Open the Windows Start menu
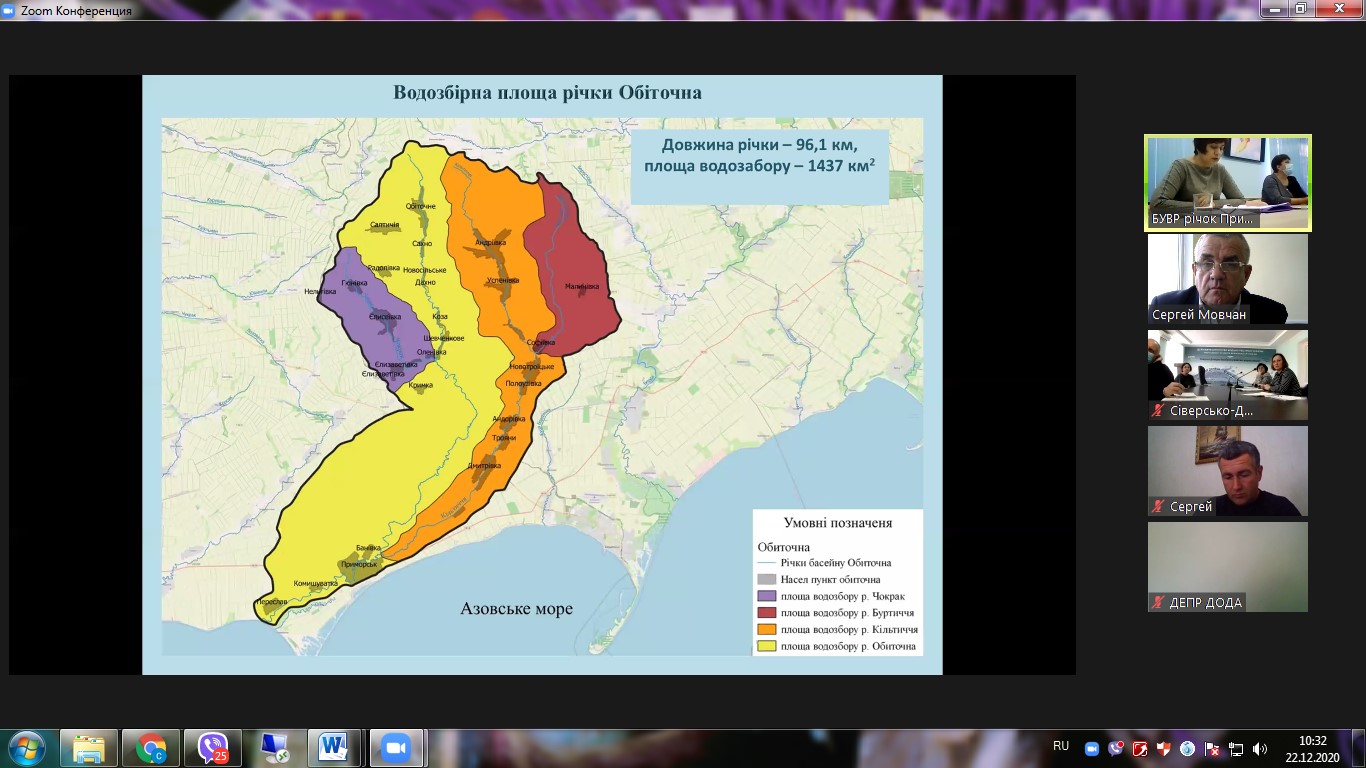 (26, 748)
